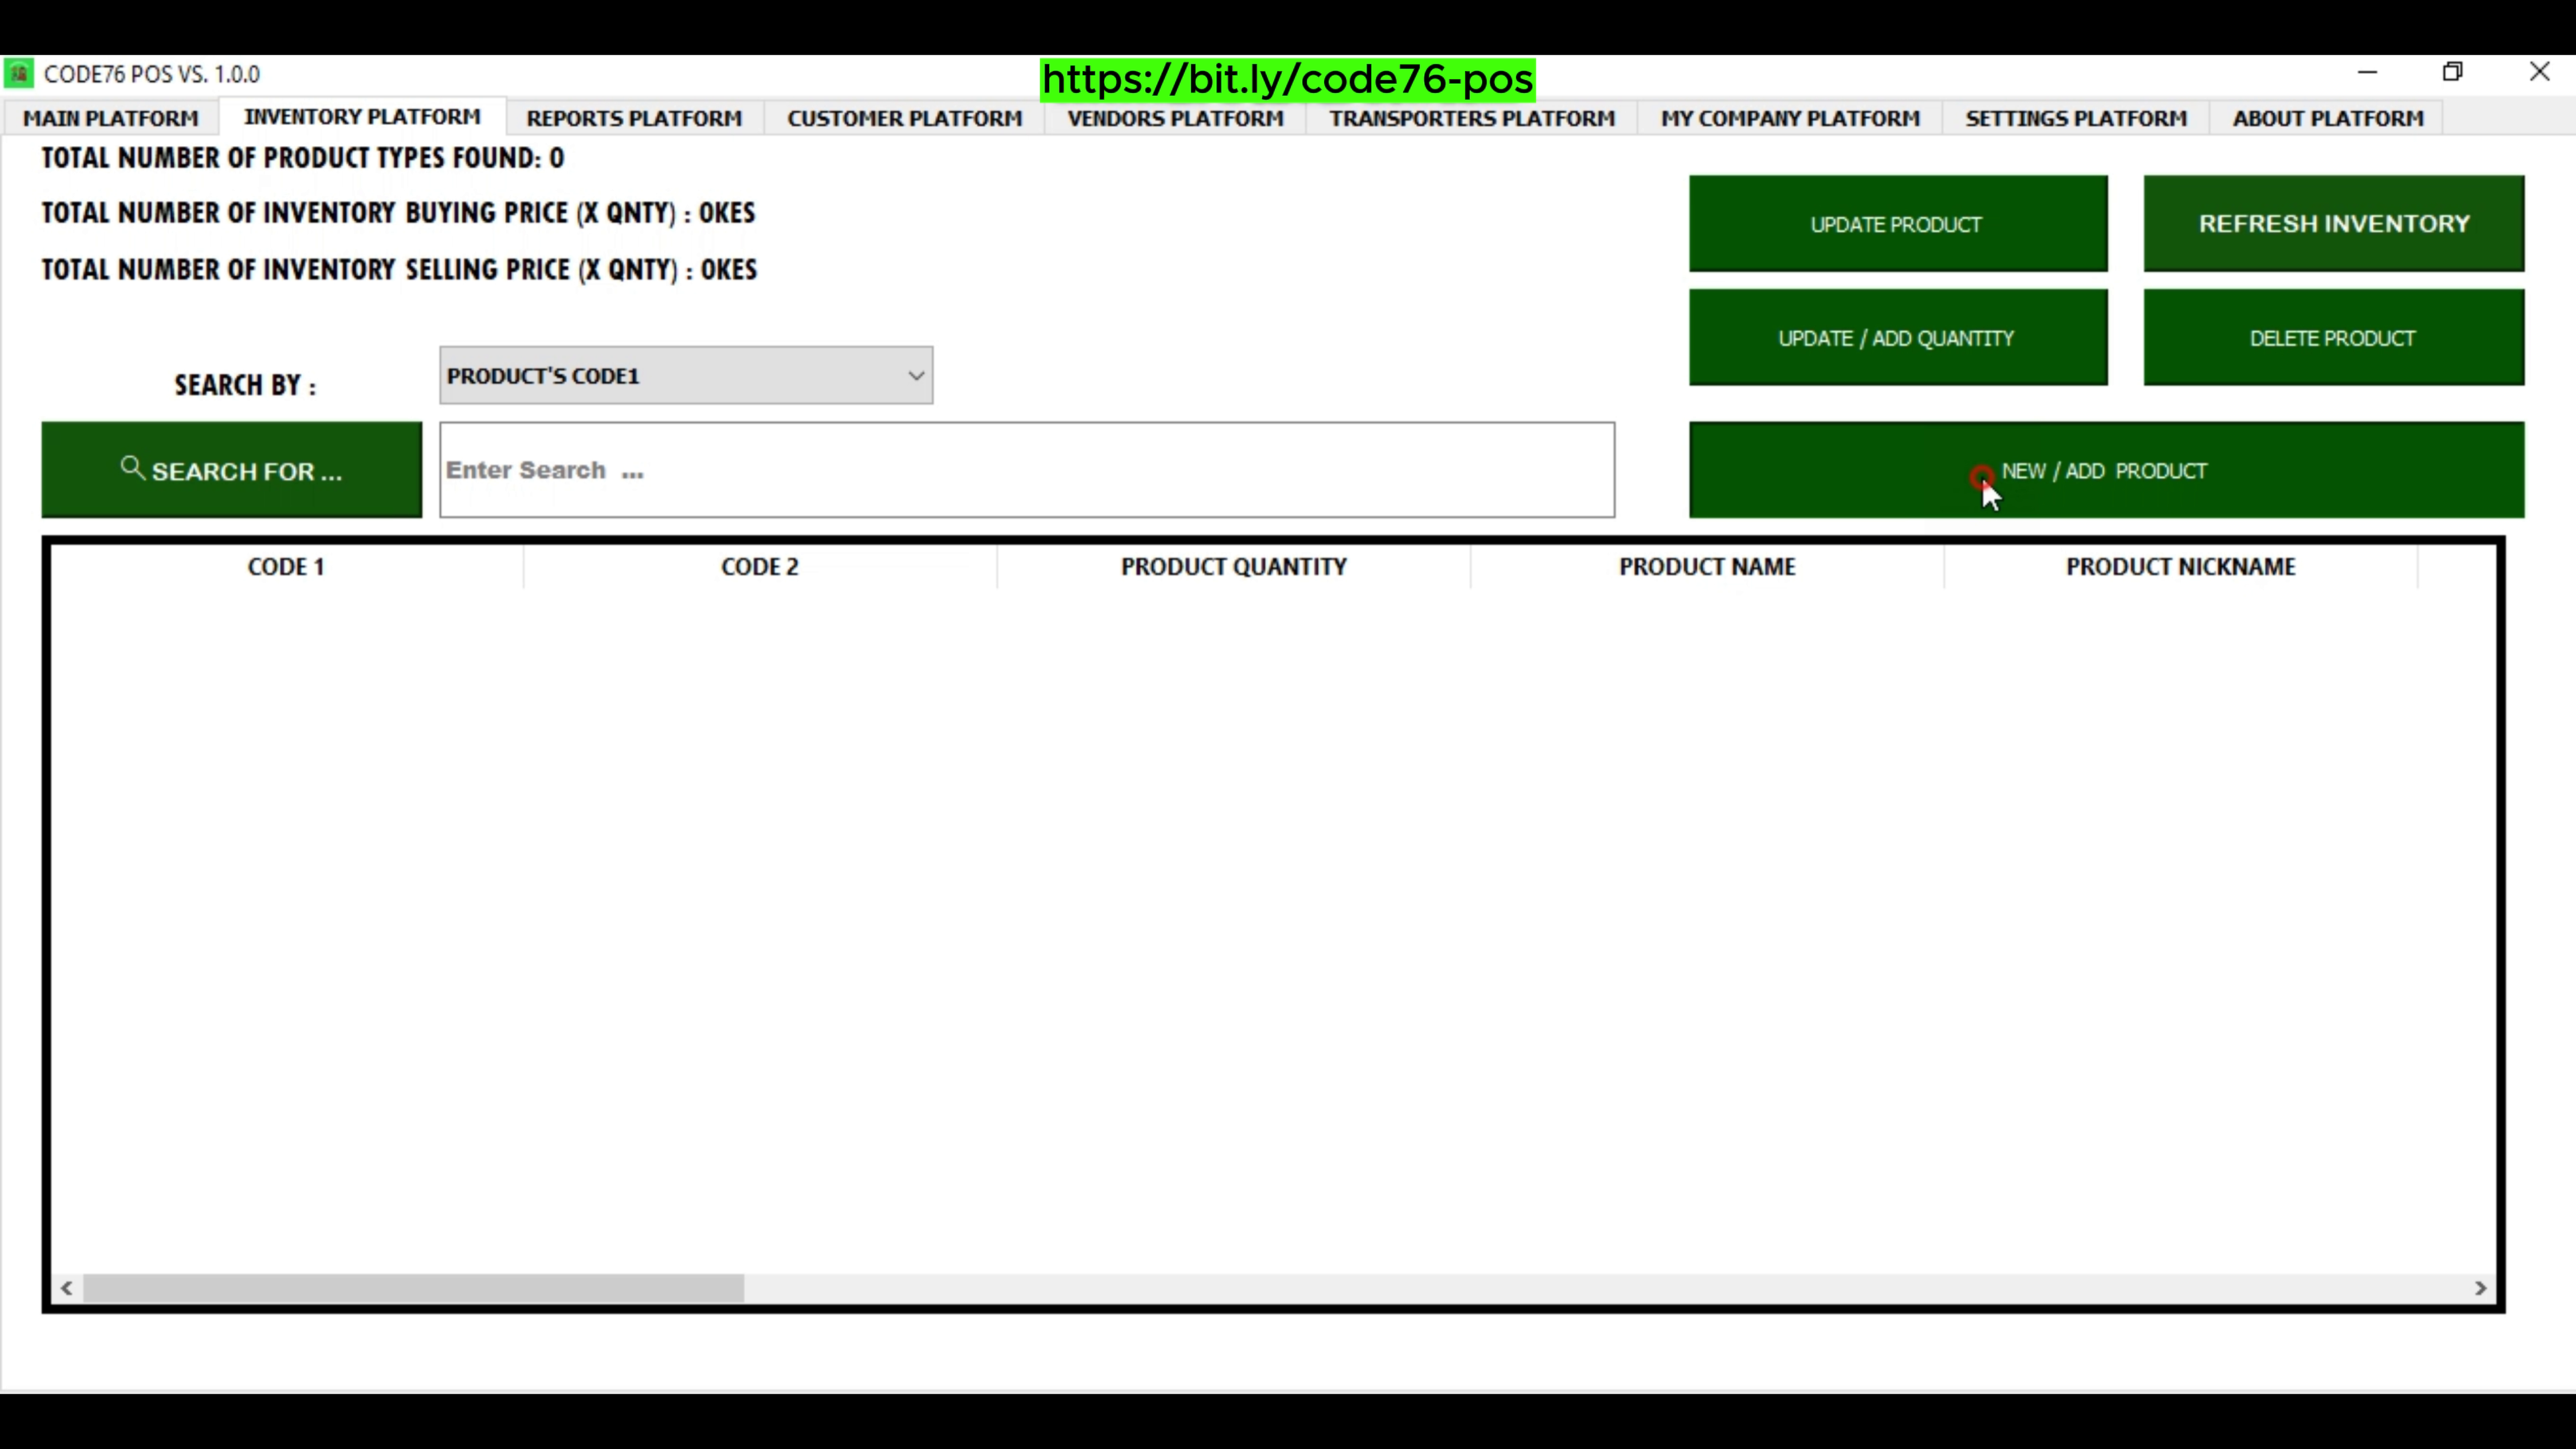The width and height of the screenshot is (2576, 1449).
Task: Click Delete Product button
Action: (x=2333, y=338)
